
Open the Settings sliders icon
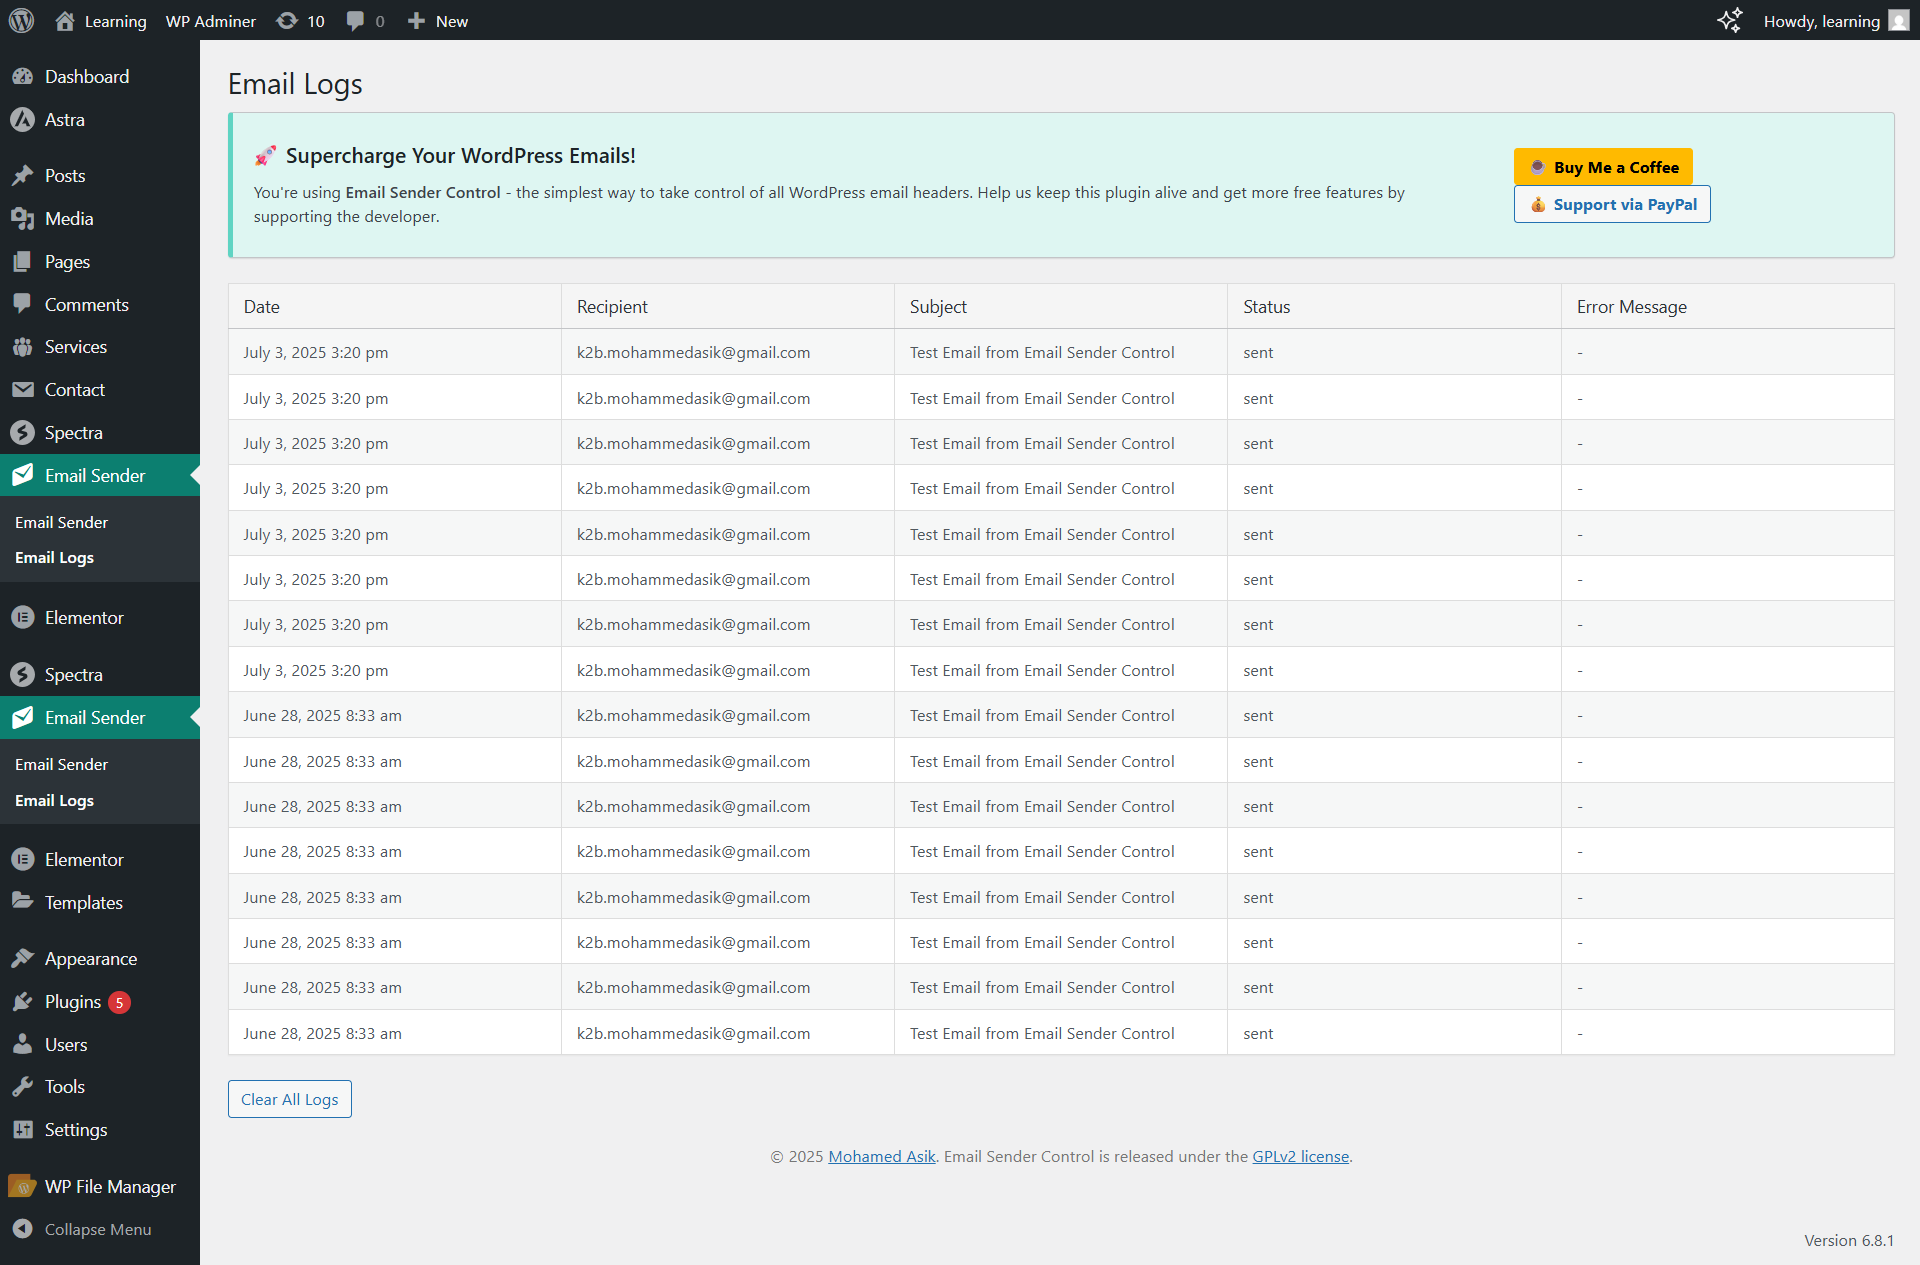(x=22, y=1130)
